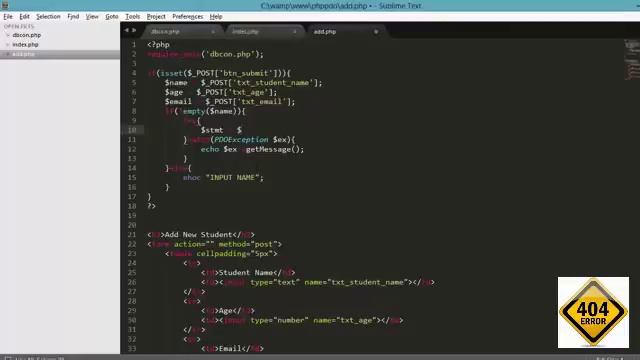Open the Preferences menu
The width and height of the screenshot is (640, 360).
point(187,17)
